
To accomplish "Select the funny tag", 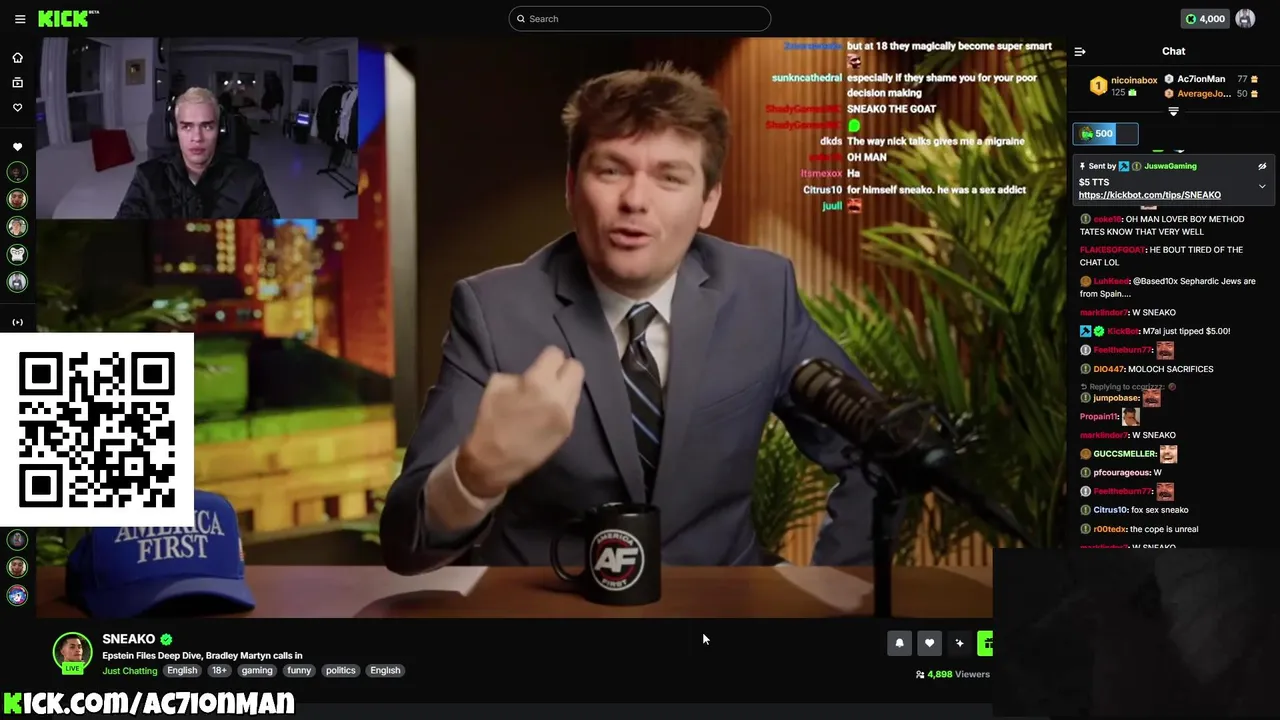I will (299, 670).
